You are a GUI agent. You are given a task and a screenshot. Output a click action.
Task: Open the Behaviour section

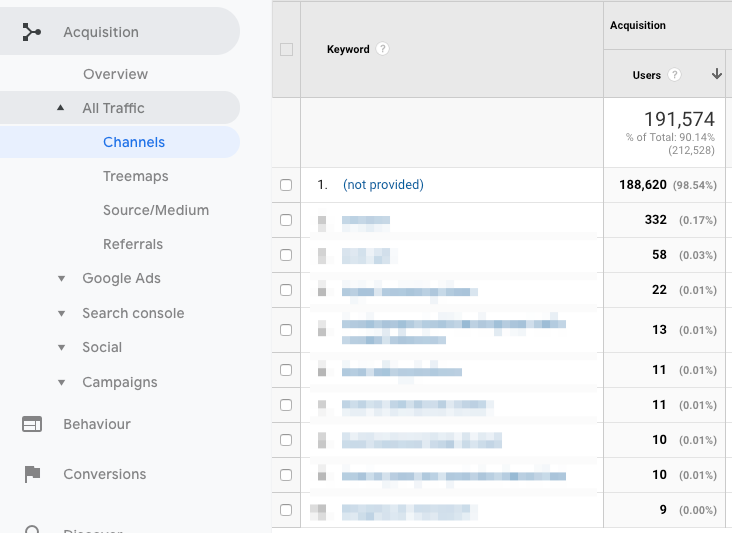click(97, 424)
